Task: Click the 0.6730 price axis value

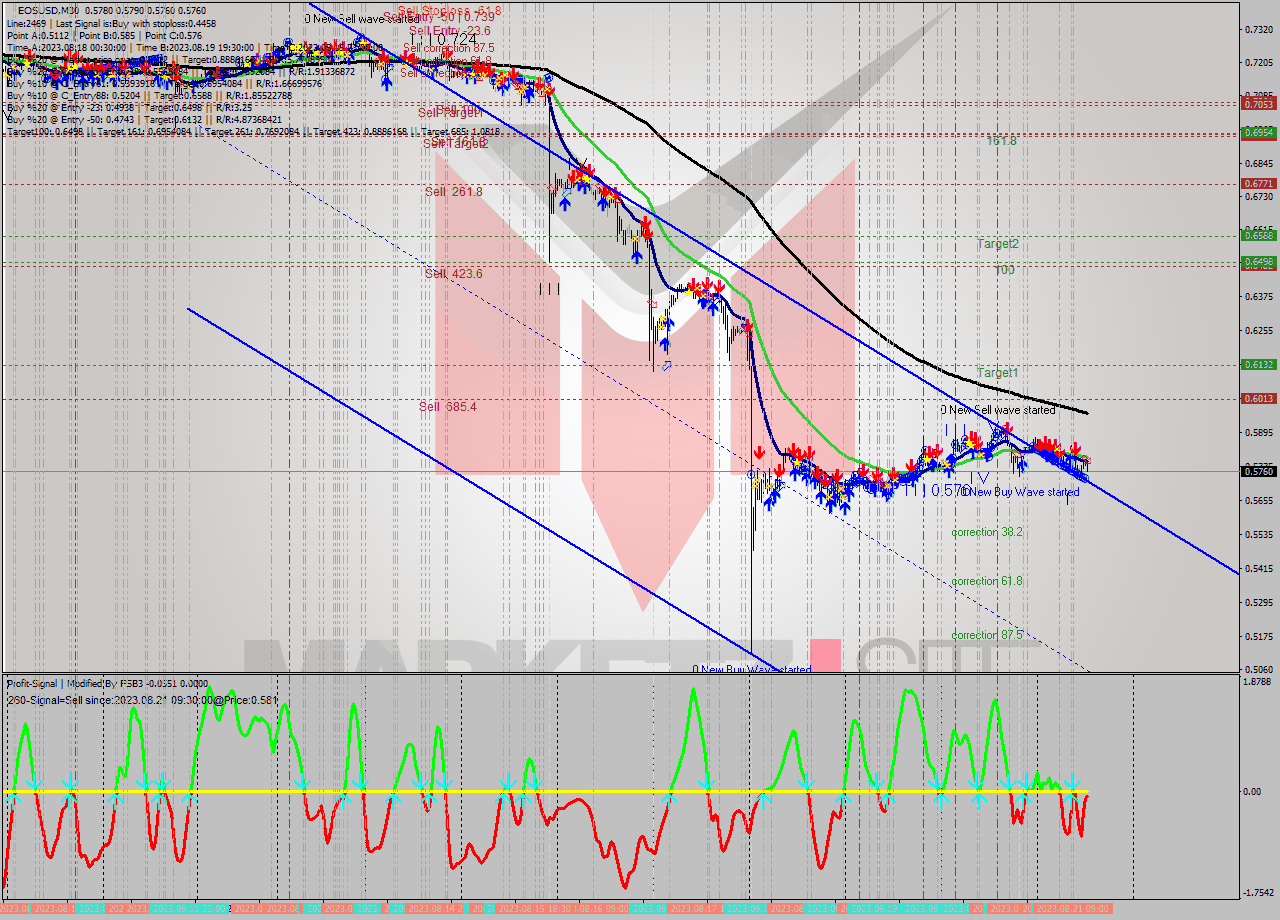Action: (1258, 197)
